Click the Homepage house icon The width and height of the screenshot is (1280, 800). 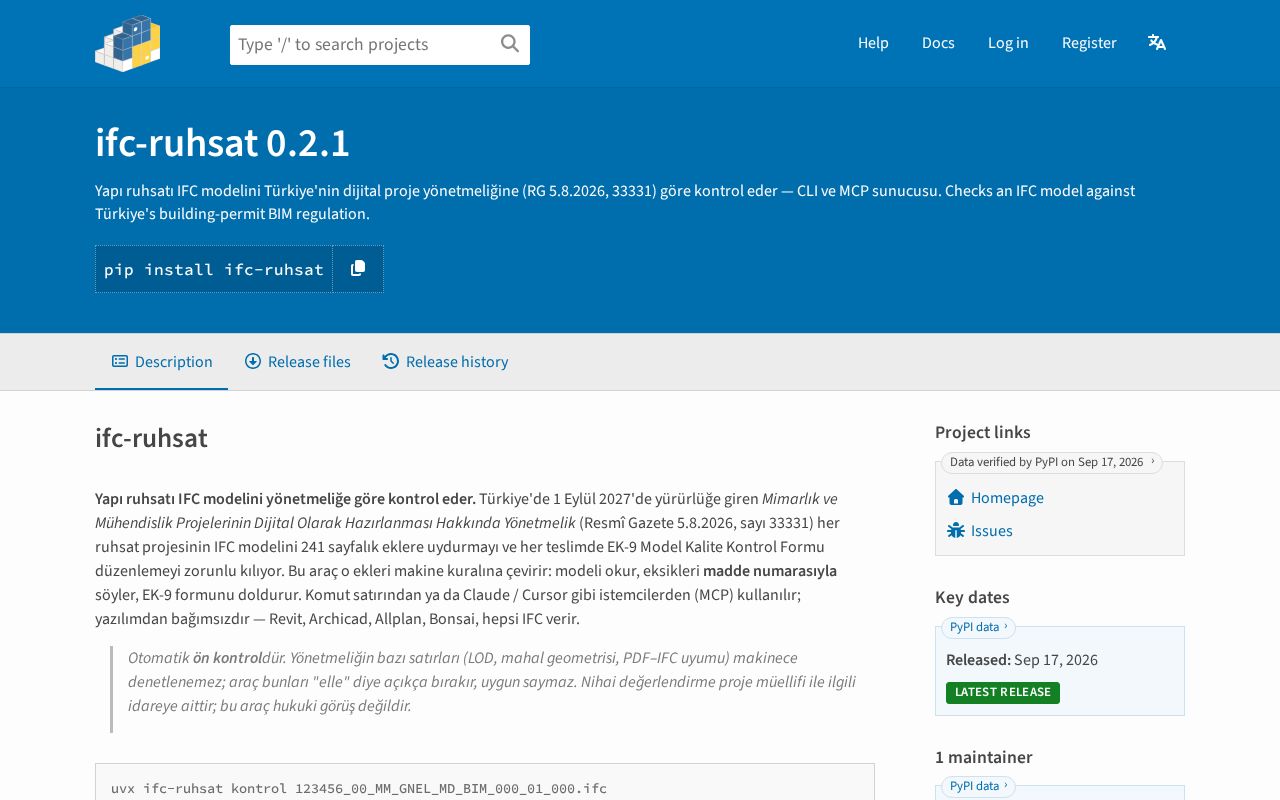pyautogui.click(x=956, y=497)
